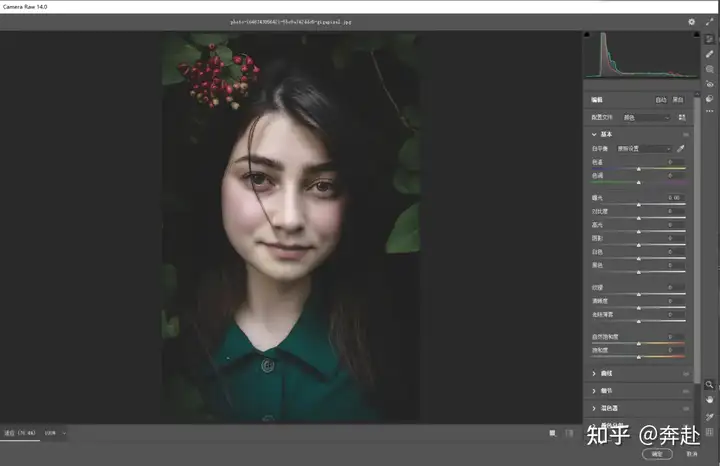Click the 饱和度 saturation value field
Screen dimensions: 720x466
(674, 350)
